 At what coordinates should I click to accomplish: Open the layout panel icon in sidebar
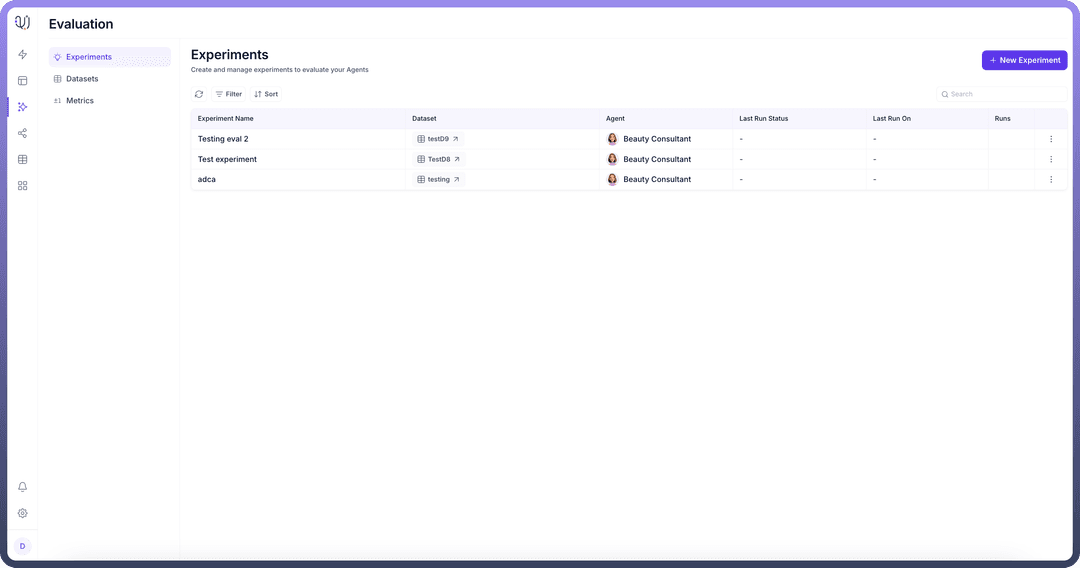click(x=22, y=81)
